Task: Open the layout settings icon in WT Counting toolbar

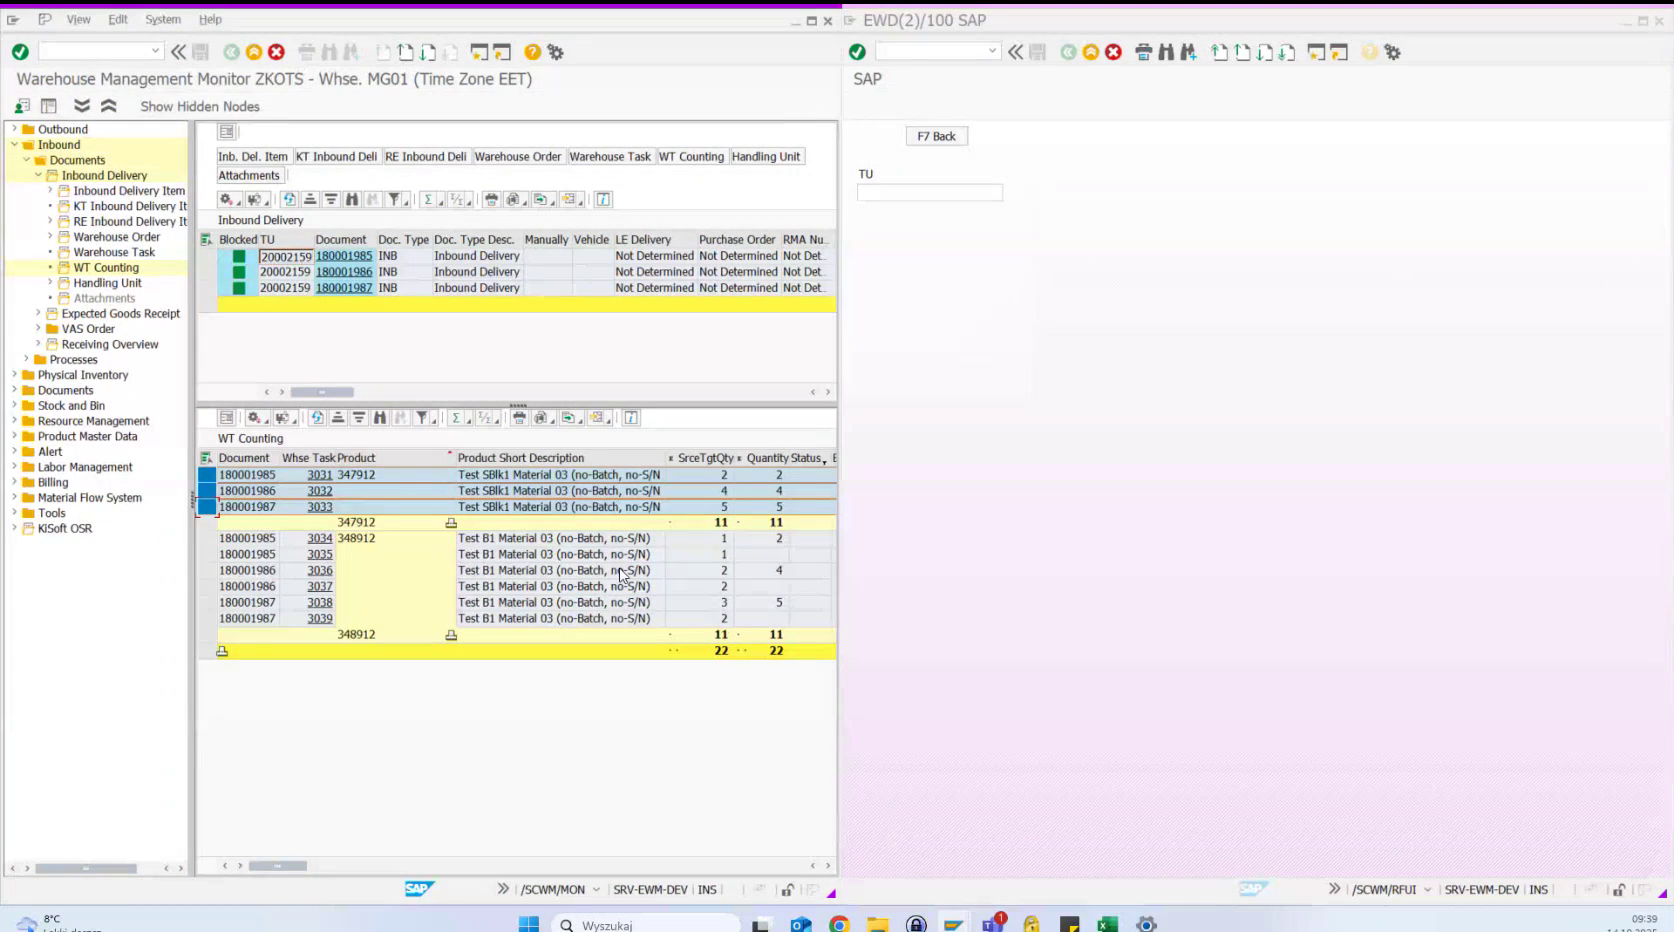Action: 256,418
